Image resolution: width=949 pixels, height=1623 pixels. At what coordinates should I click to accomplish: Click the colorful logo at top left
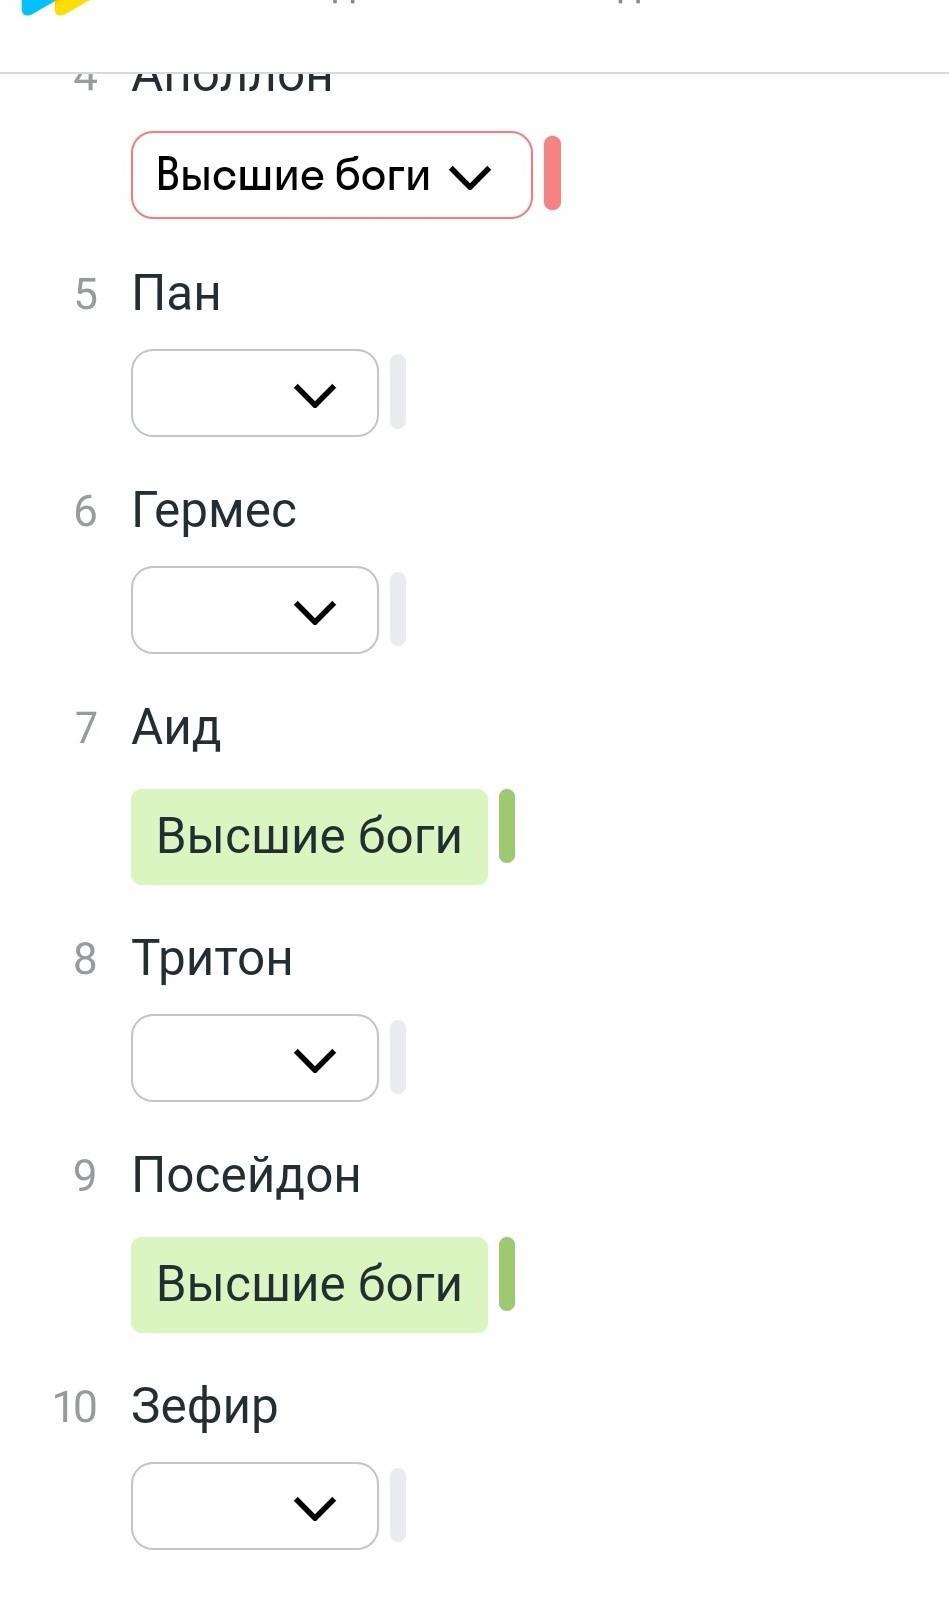tap(55, 6)
